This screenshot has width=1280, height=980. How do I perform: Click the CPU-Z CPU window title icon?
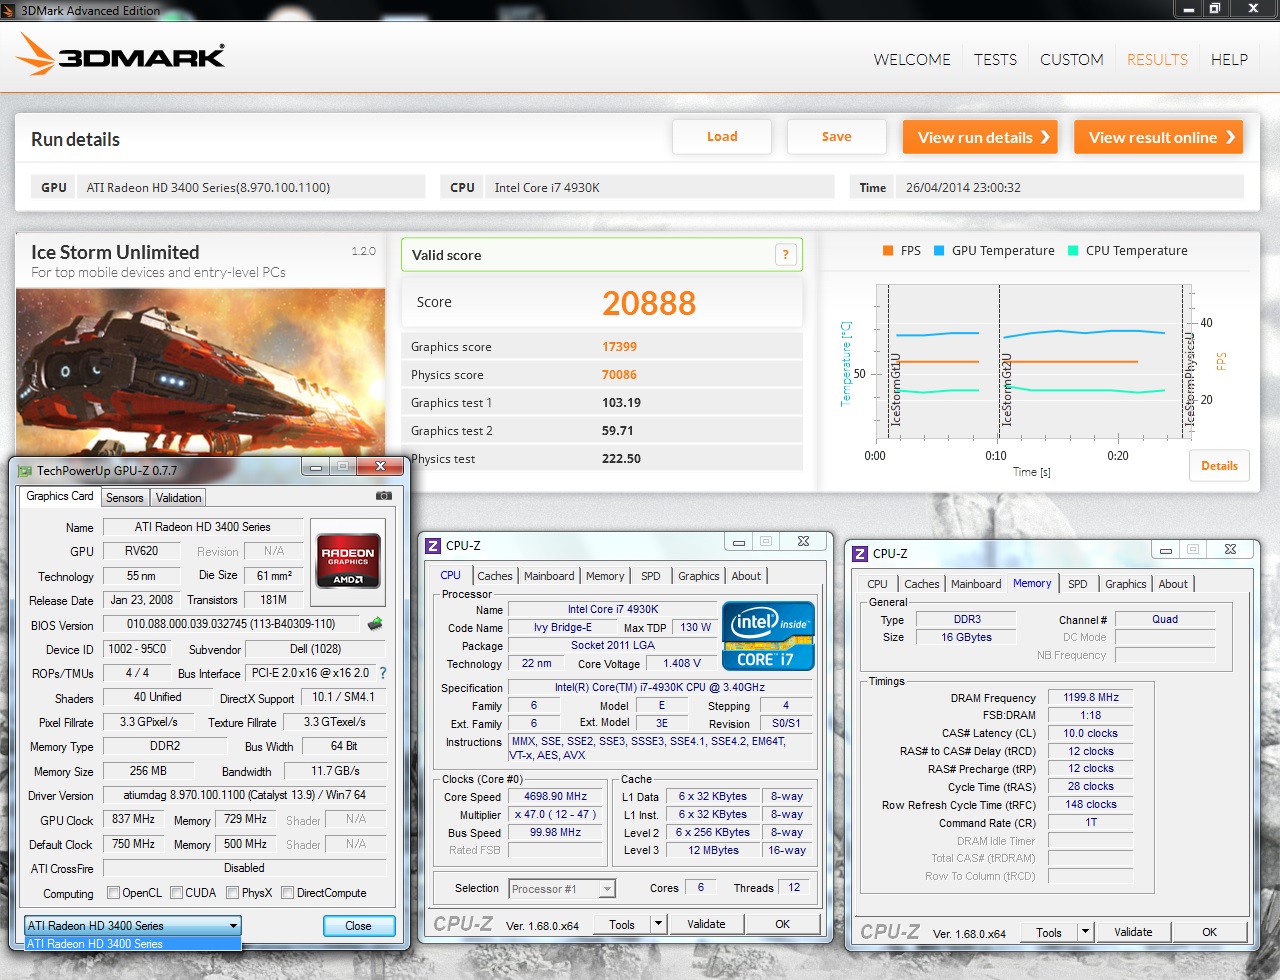[433, 545]
